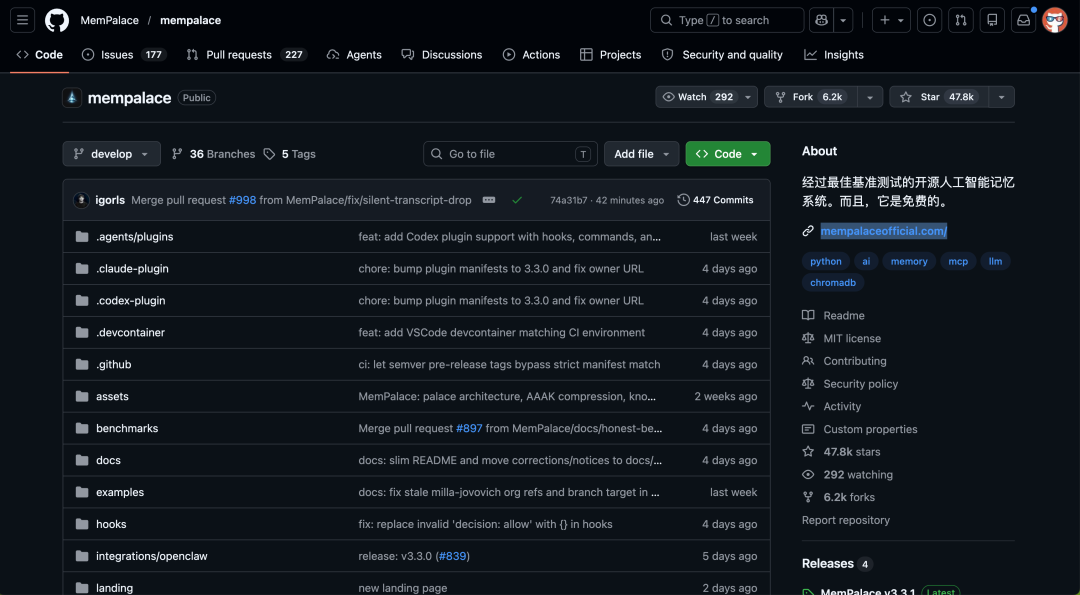
Task: Open the .devcontainer folder
Action: click(130, 332)
